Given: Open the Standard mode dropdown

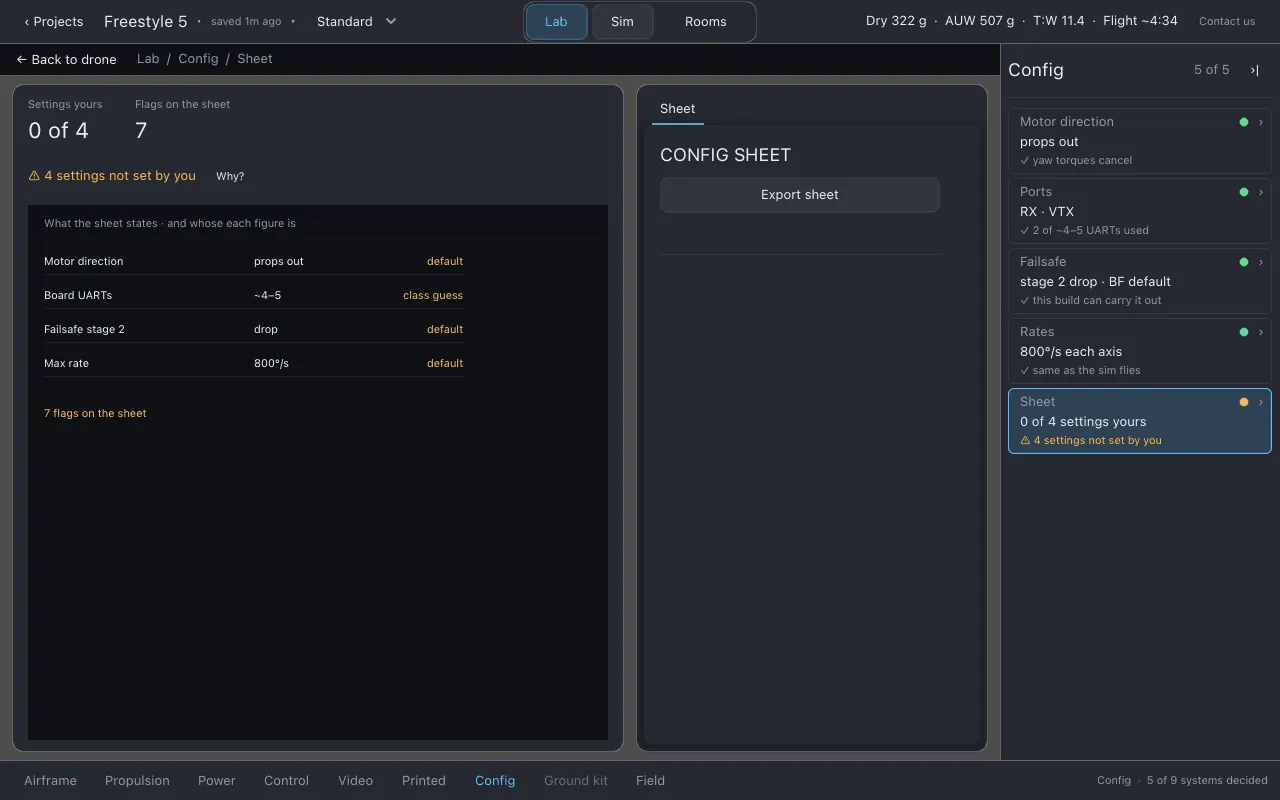Looking at the screenshot, I should point(356,21).
